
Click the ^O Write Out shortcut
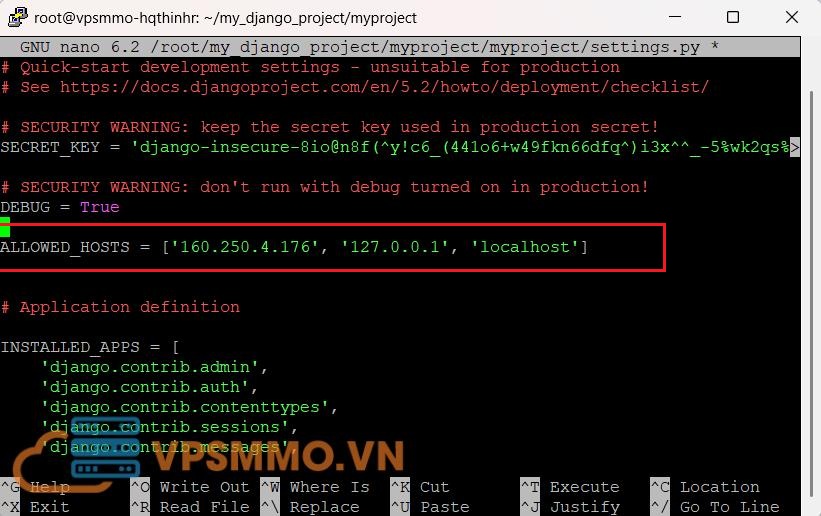click(x=190, y=487)
